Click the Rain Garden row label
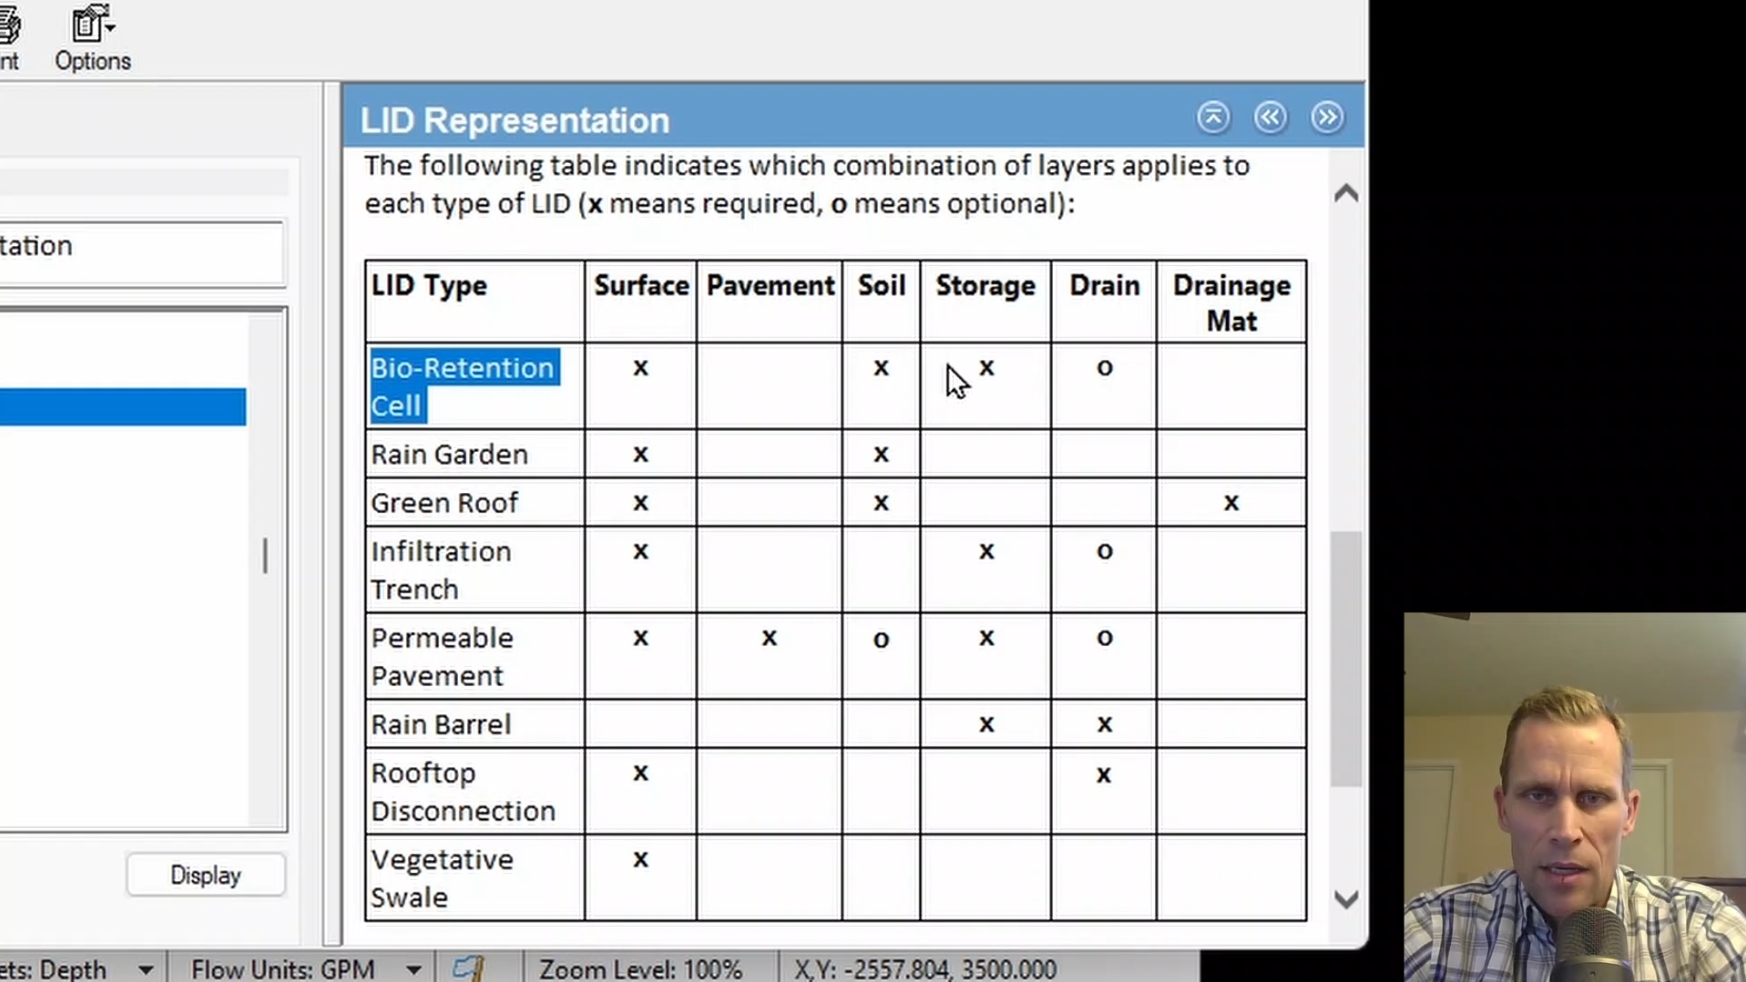Screen dimensions: 1746x982 (449, 454)
